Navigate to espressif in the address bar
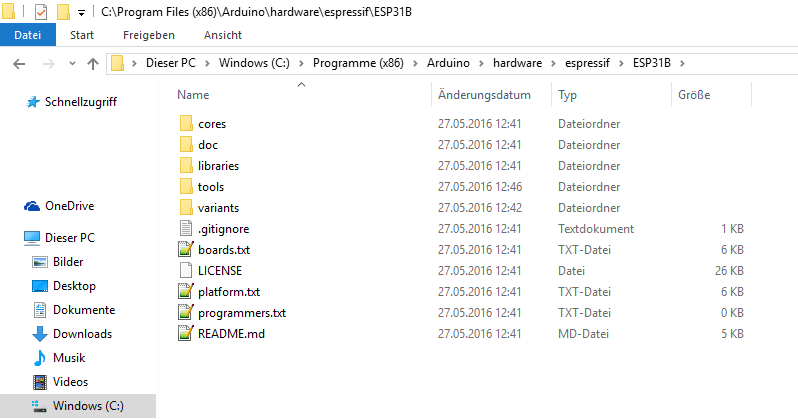798x419 pixels. tap(587, 63)
